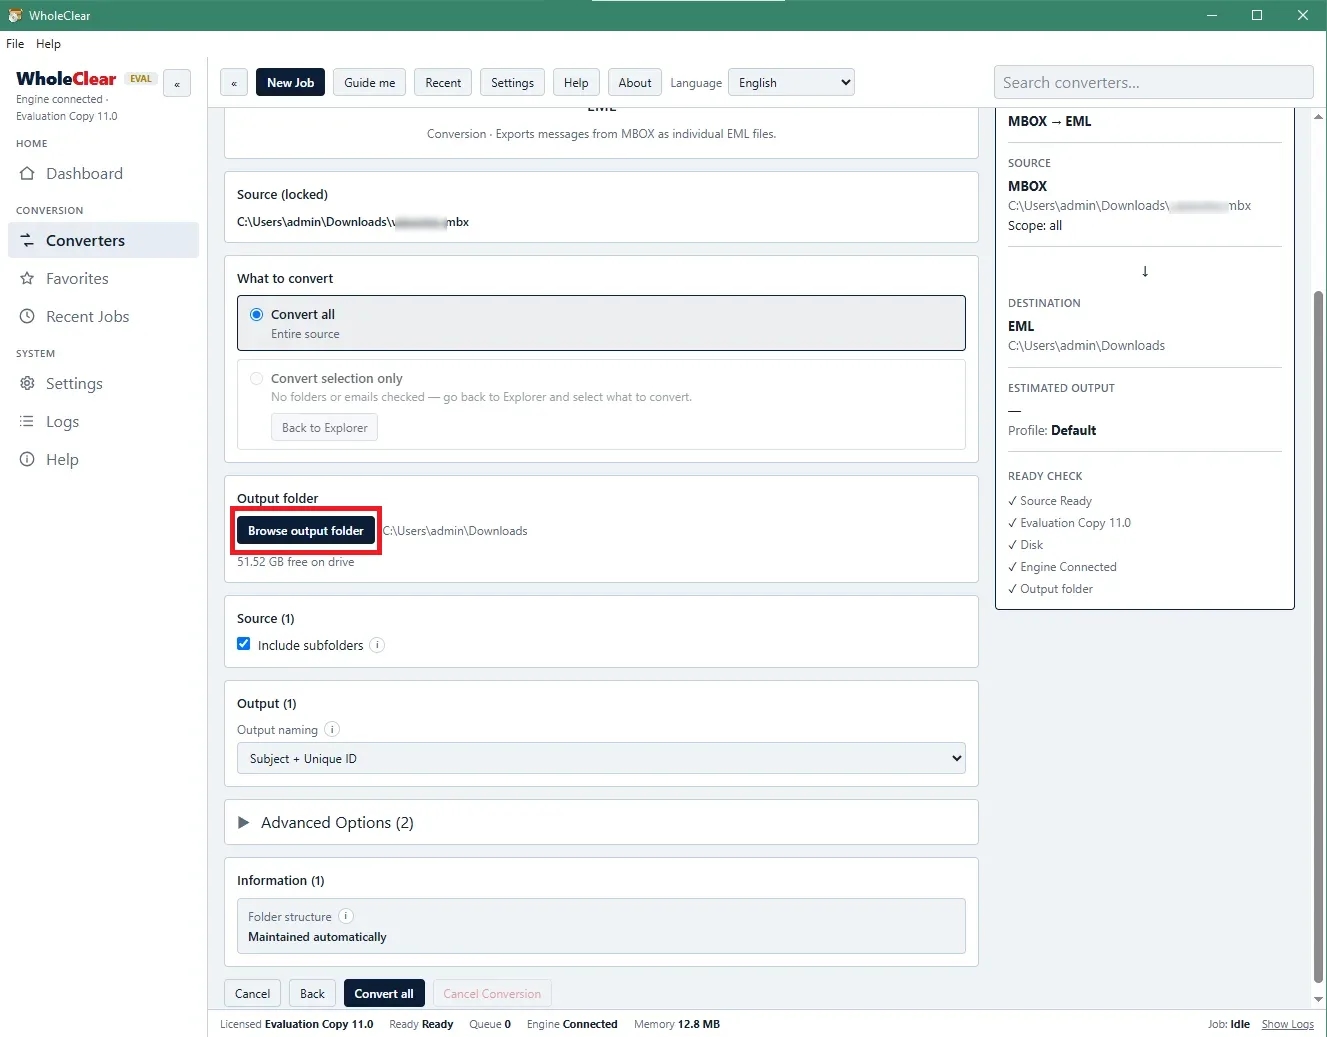Click the Dashboard home icon in sidebar
The width and height of the screenshot is (1327, 1037).
(27, 174)
